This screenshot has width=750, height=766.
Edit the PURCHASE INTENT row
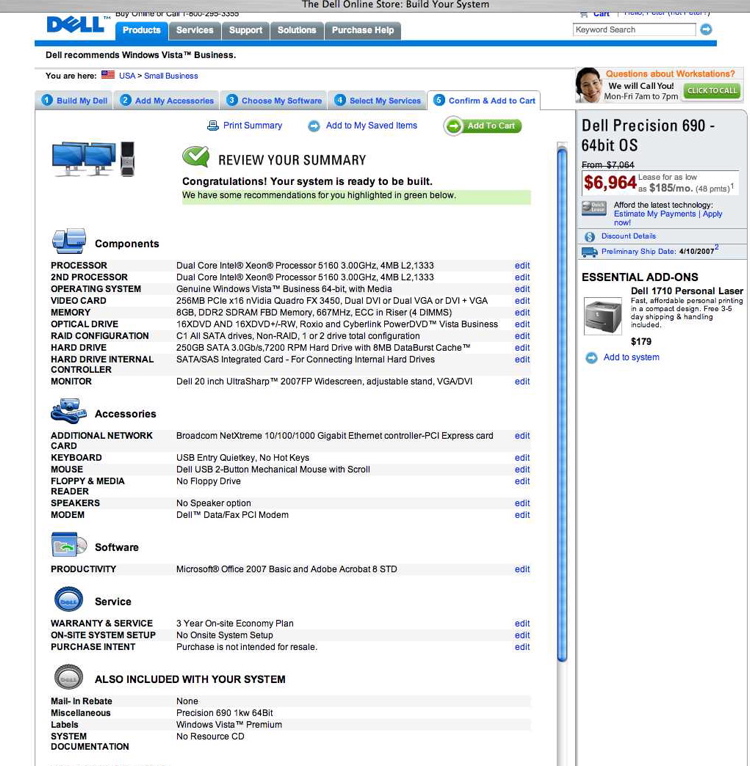522,647
